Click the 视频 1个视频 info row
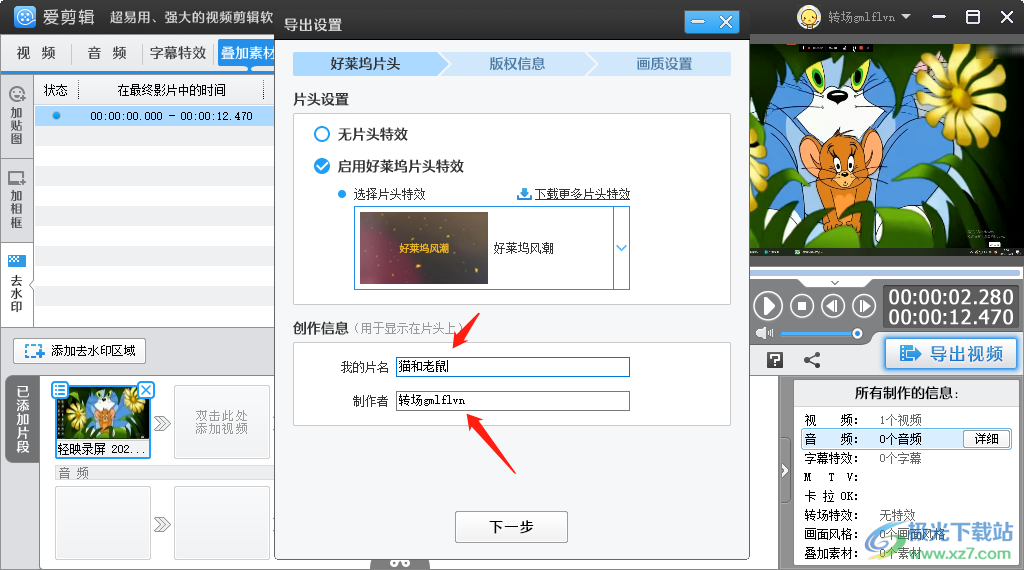Screen dimensions: 1024x570 tap(906, 420)
